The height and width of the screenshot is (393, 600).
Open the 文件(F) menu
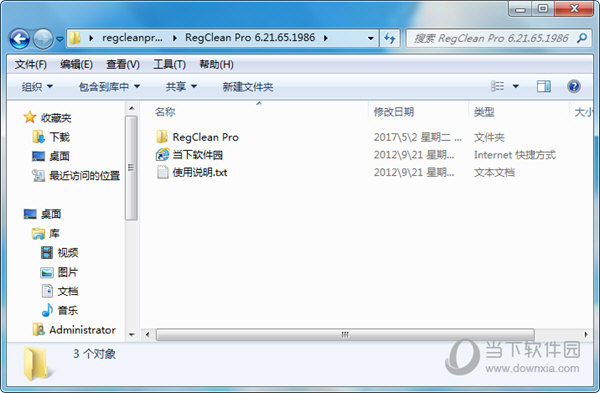coord(31,64)
